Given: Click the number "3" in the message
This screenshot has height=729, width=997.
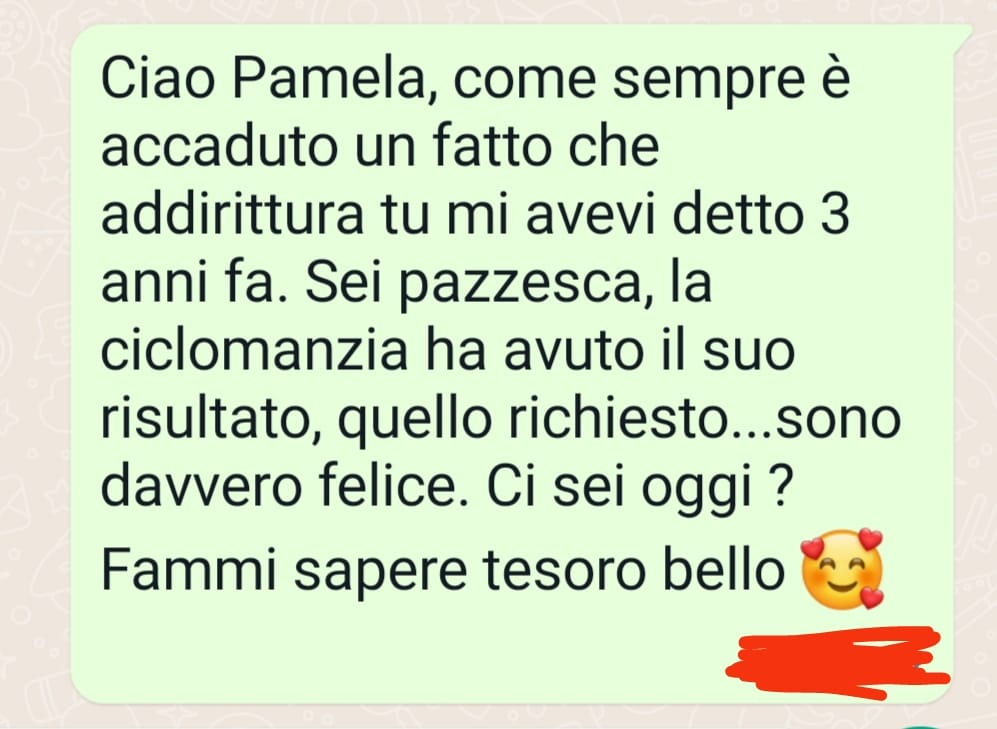Looking at the screenshot, I should 834,214.
